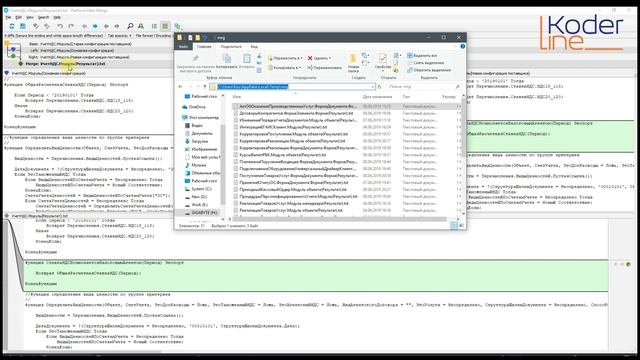Open the Копировать в dropdown
The width and height of the screenshot is (640, 360).
(284, 68)
